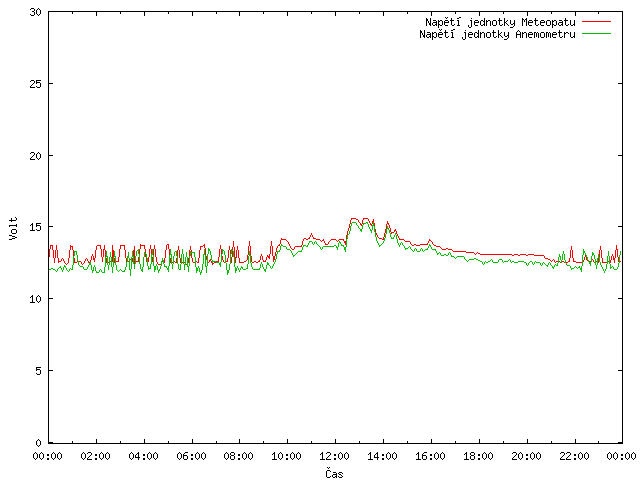The height and width of the screenshot is (480, 640).
Task: Click the x-axis label 16:00
Action: coord(430,456)
